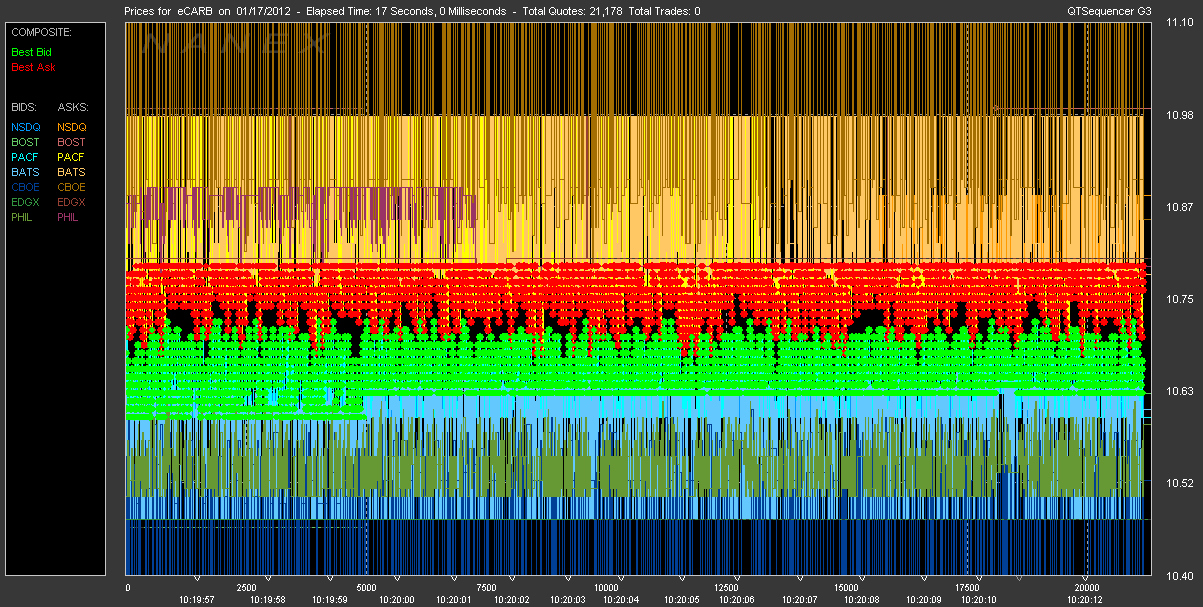This screenshot has width=1203, height=607.
Task: Click the BOST ask legend label
Action: point(72,142)
